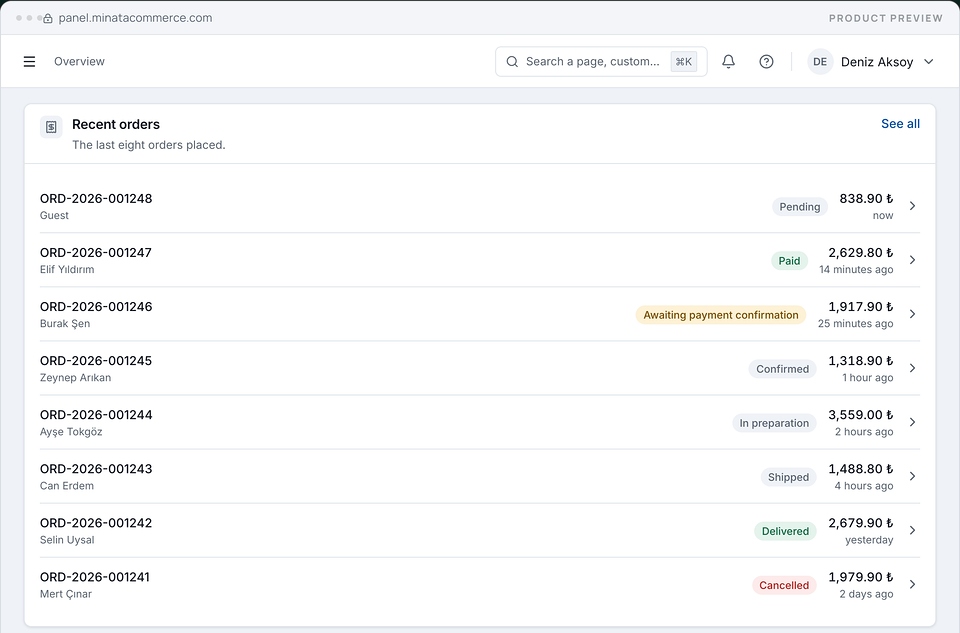960x633 pixels.
Task: Open order ORD-2026-001245 via its chevron
Action: (x=912, y=368)
